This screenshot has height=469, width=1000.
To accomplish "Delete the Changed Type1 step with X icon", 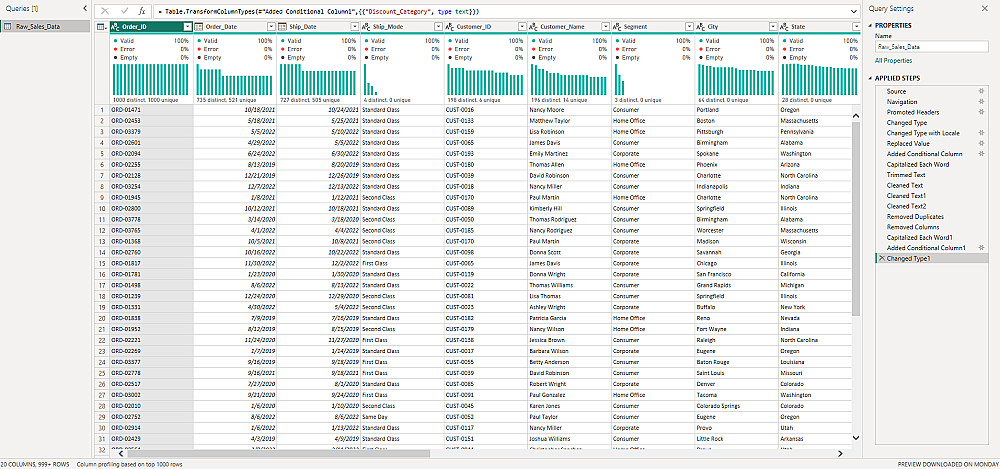I will pyautogui.click(x=881, y=258).
